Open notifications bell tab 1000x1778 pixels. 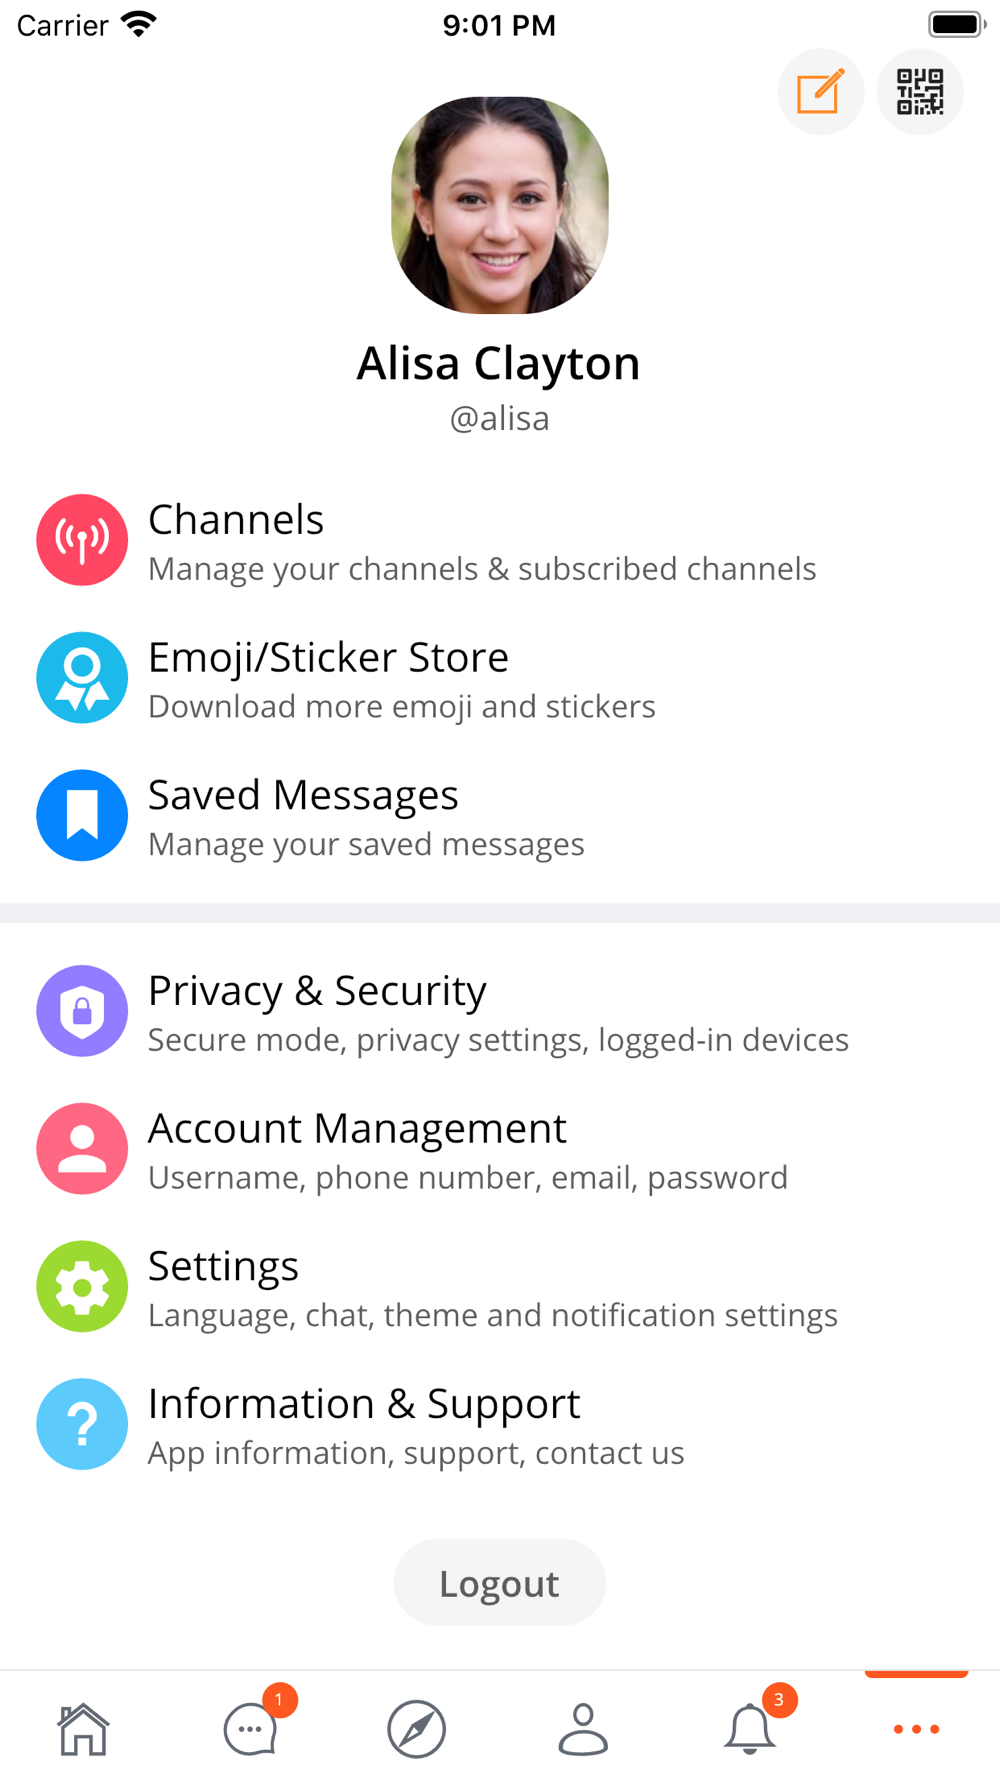[750, 1728]
